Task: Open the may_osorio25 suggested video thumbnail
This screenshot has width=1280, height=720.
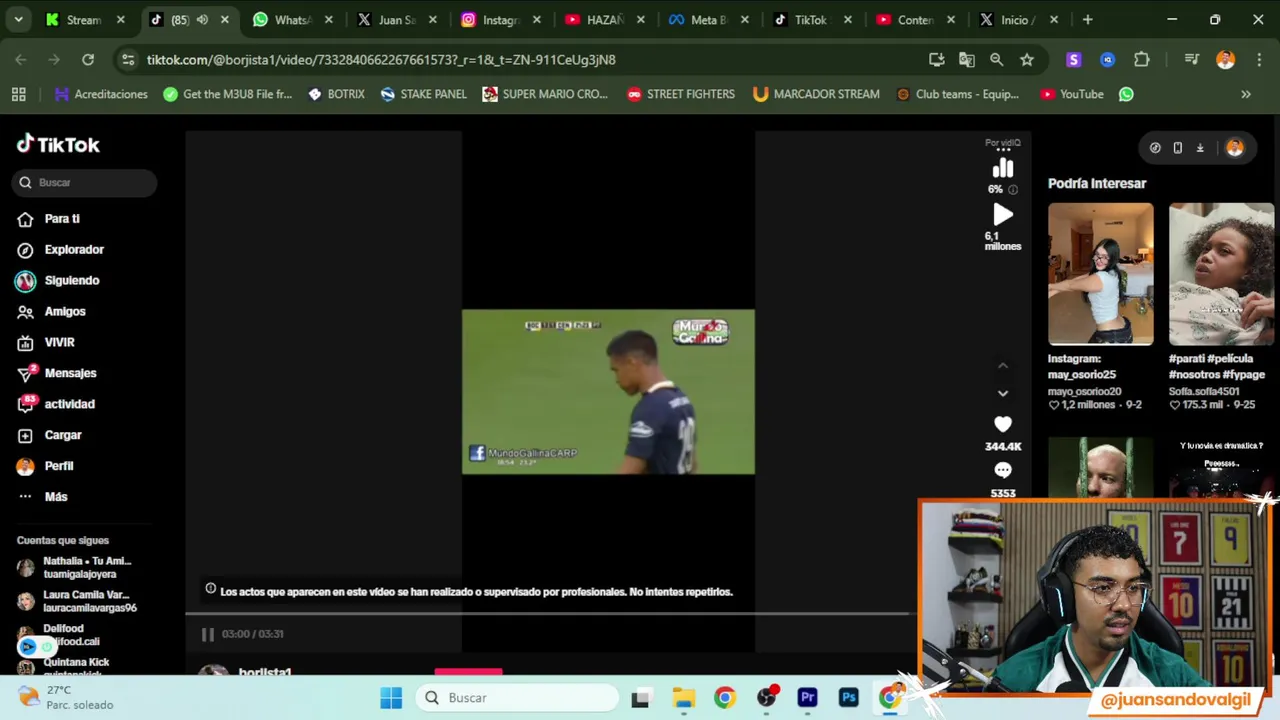Action: click(x=1100, y=274)
